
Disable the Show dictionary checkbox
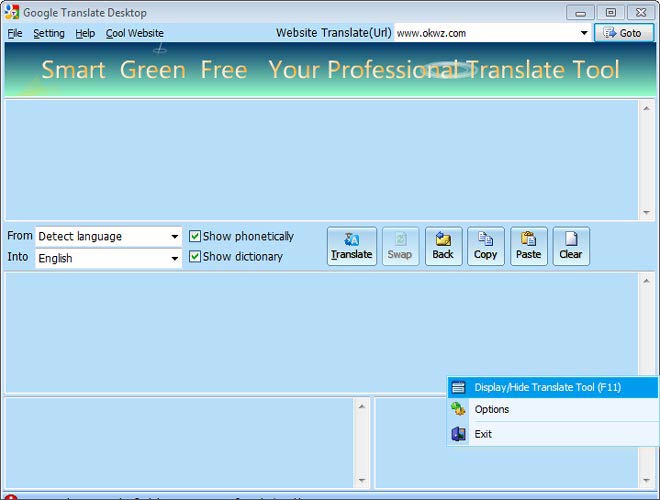[x=196, y=257]
